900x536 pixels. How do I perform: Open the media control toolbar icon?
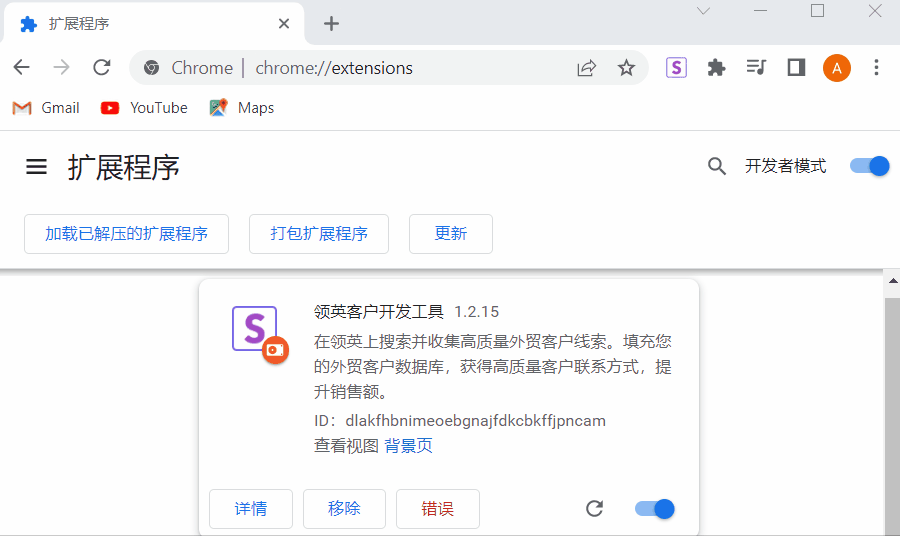pos(756,68)
